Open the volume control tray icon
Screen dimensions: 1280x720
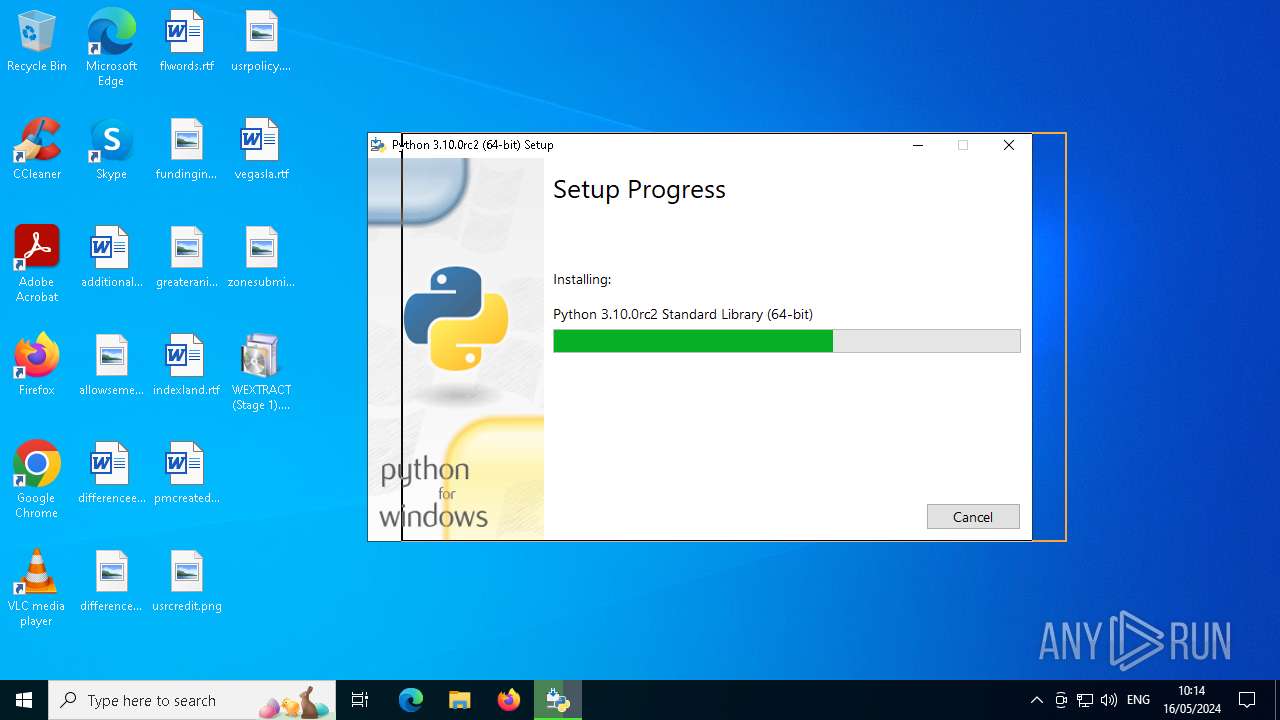pos(1109,700)
